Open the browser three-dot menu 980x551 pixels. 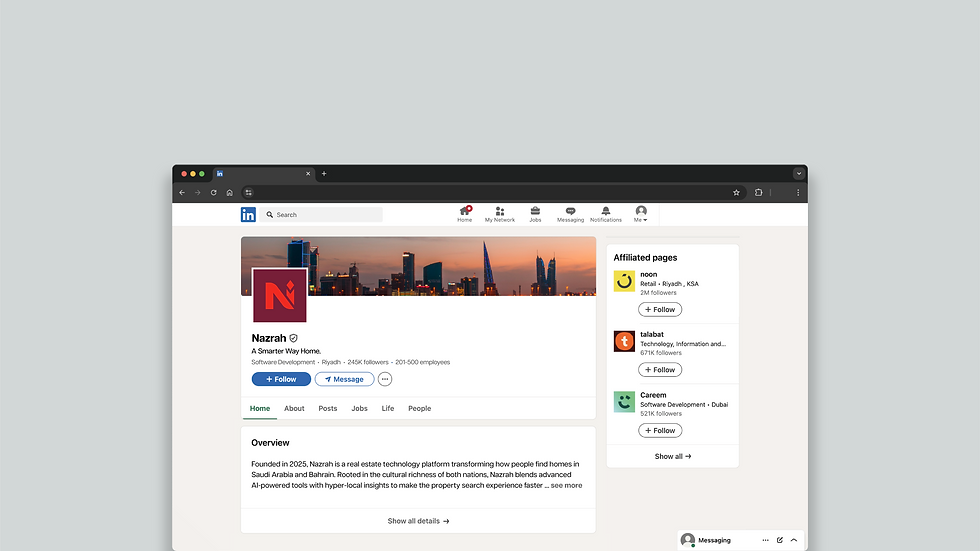798,192
